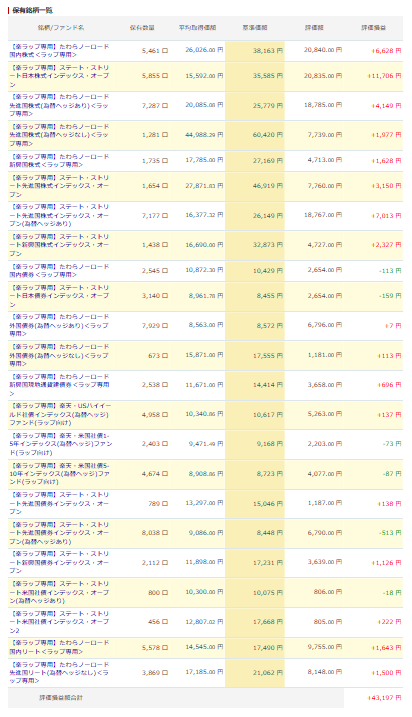Select average cost 44,988.29 円
This screenshot has height=717, width=412.
click(204, 134)
